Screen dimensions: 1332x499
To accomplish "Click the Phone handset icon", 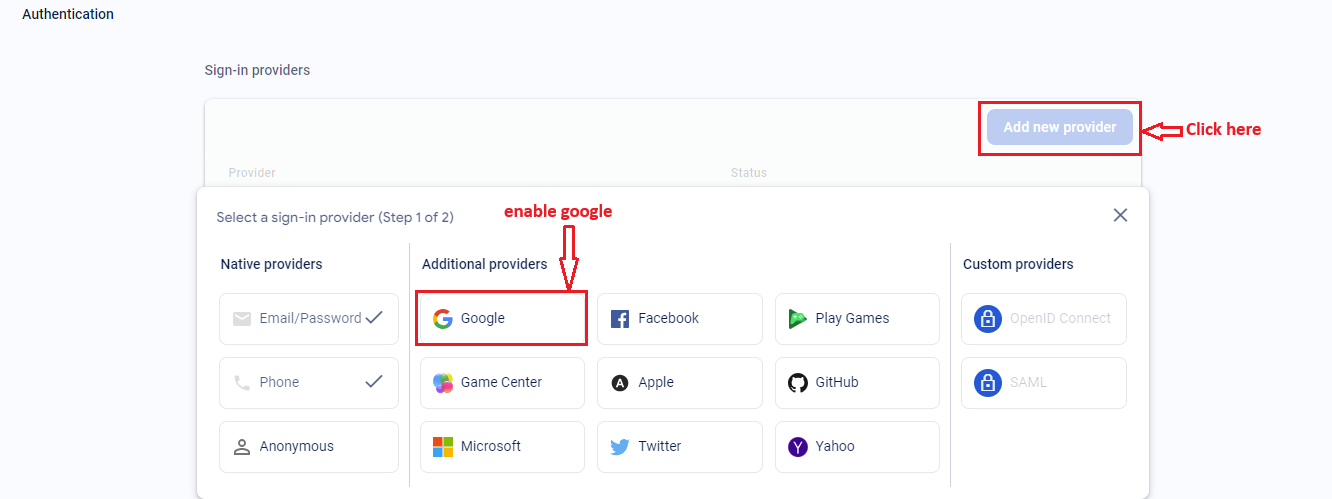I will [242, 382].
